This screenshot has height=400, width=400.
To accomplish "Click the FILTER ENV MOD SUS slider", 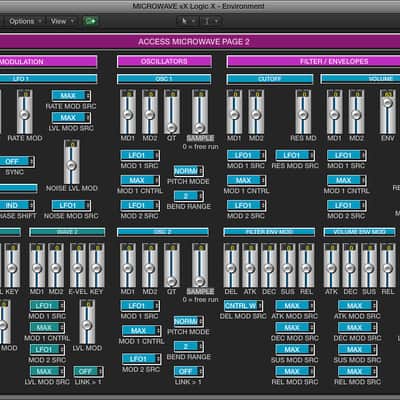I will tap(287, 265).
